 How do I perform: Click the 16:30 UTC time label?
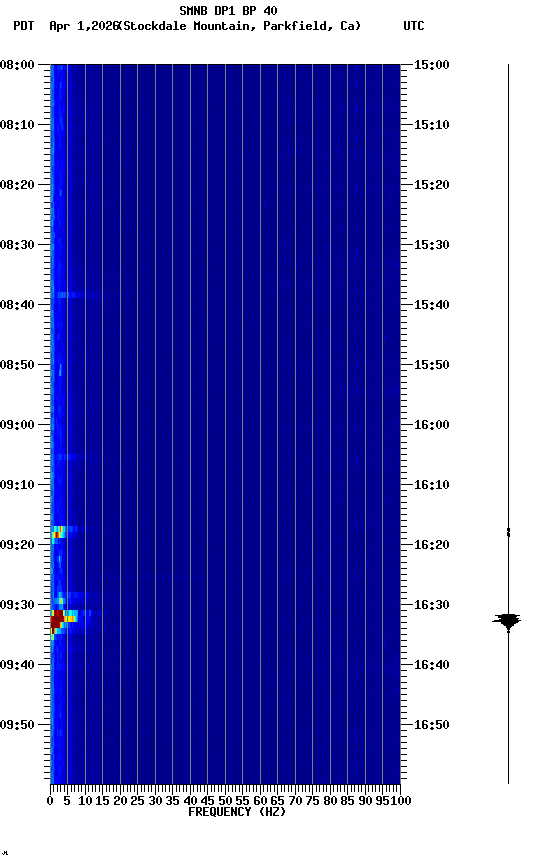point(432,605)
